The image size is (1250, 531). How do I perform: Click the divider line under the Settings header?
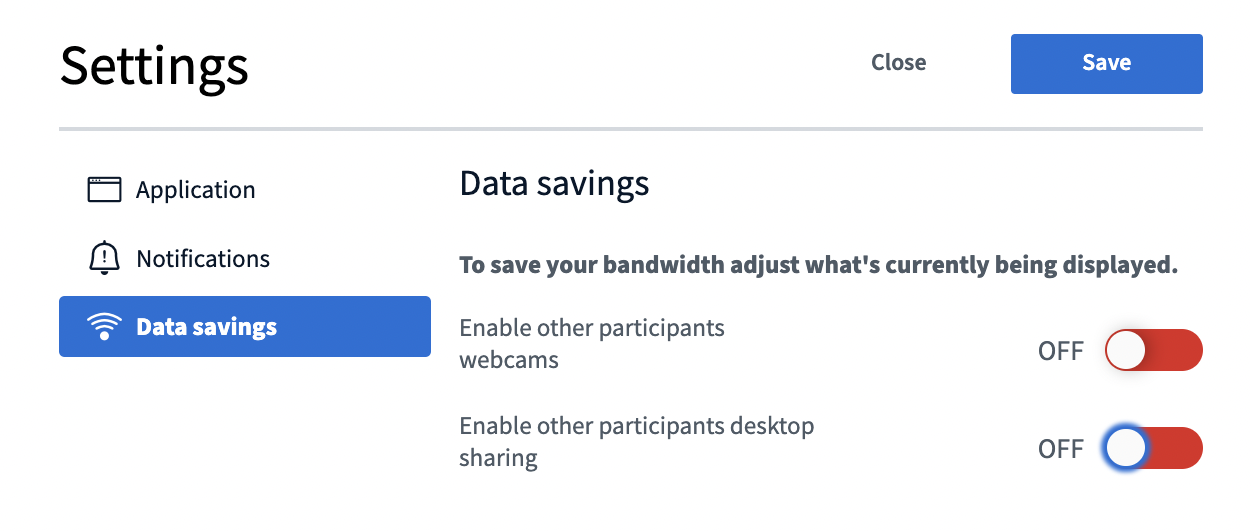(631, 129)
